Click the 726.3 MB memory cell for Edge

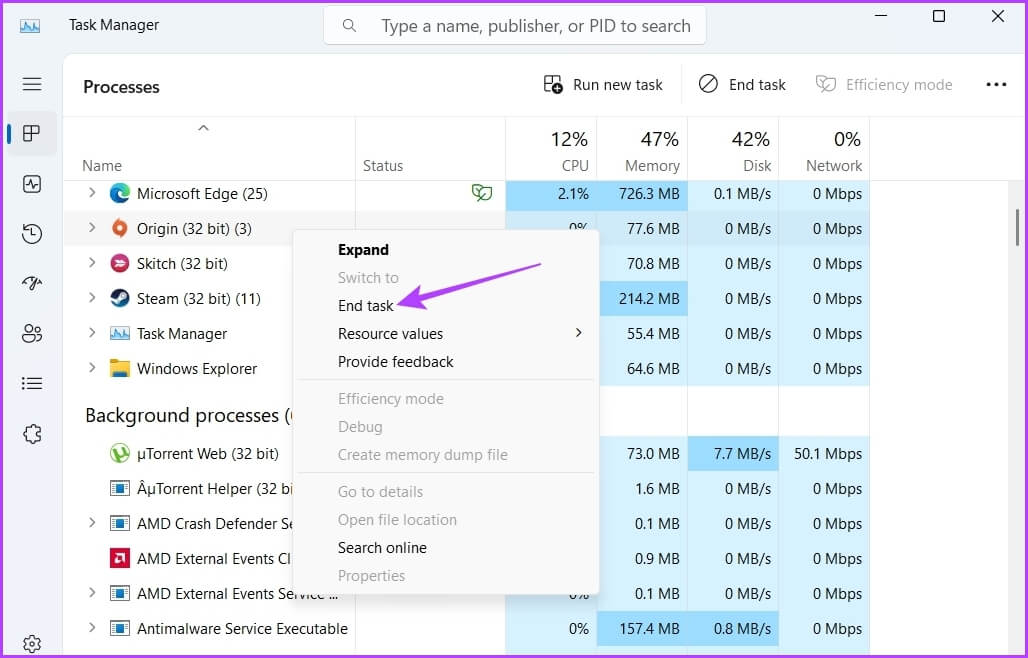[642, 193]
